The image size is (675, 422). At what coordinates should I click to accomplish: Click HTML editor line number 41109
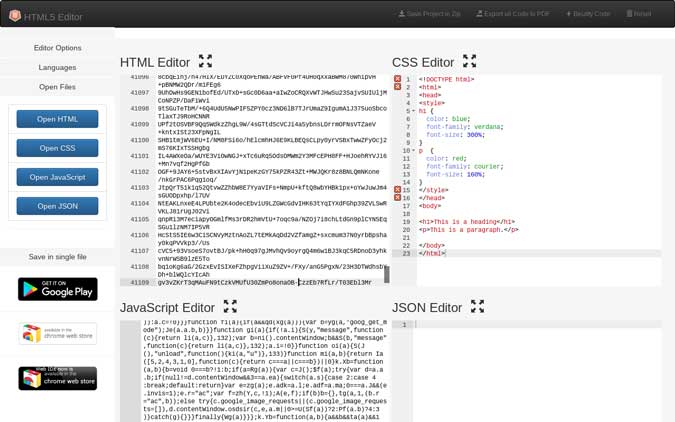coord(139,282)
